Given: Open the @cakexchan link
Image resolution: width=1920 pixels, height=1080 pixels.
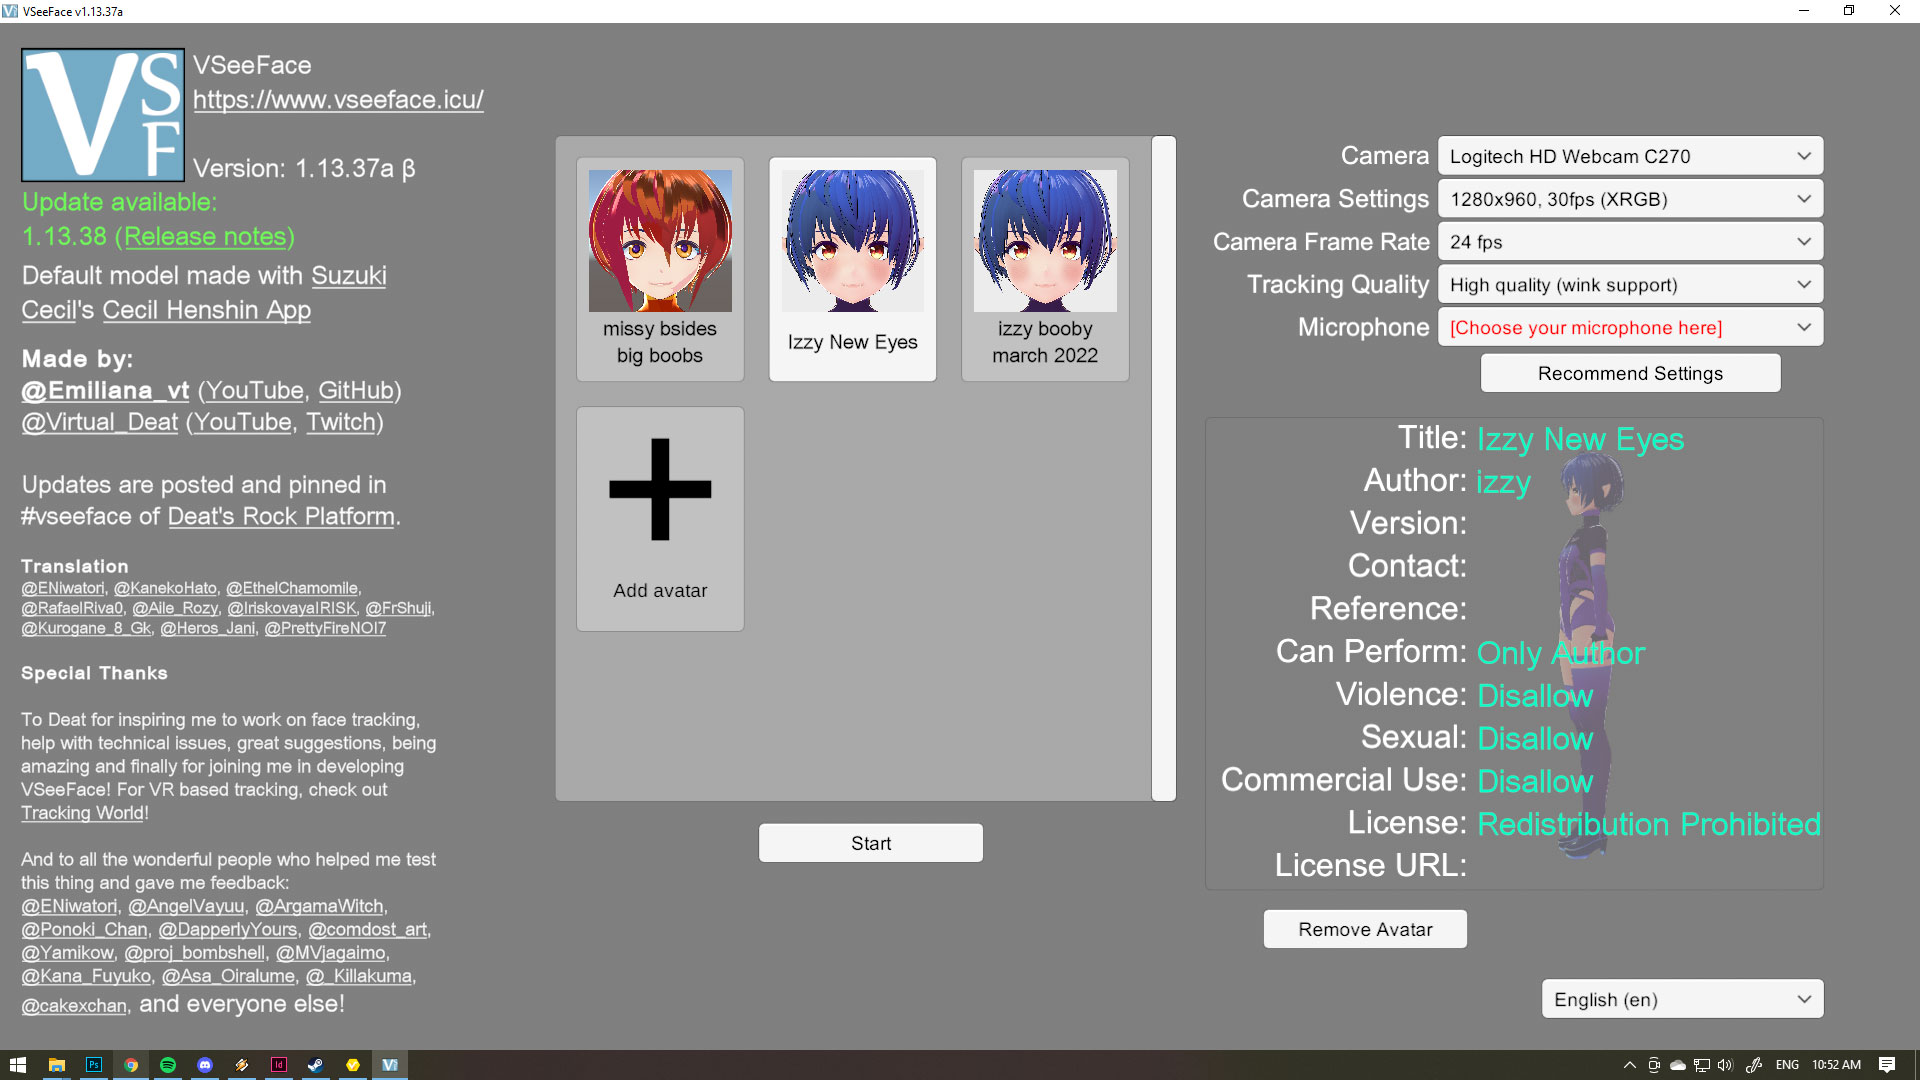Looking at the screenshot, I should pyautogui.click(x=75, y=1006).
